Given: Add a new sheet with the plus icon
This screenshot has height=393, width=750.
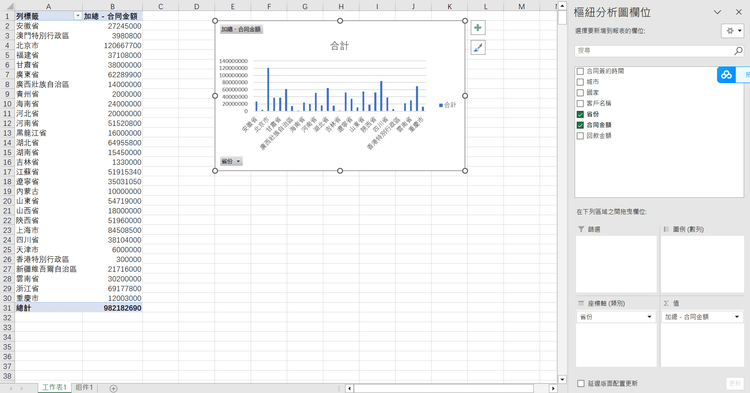Looking at the screenshot, I should [x=113, y=388].
